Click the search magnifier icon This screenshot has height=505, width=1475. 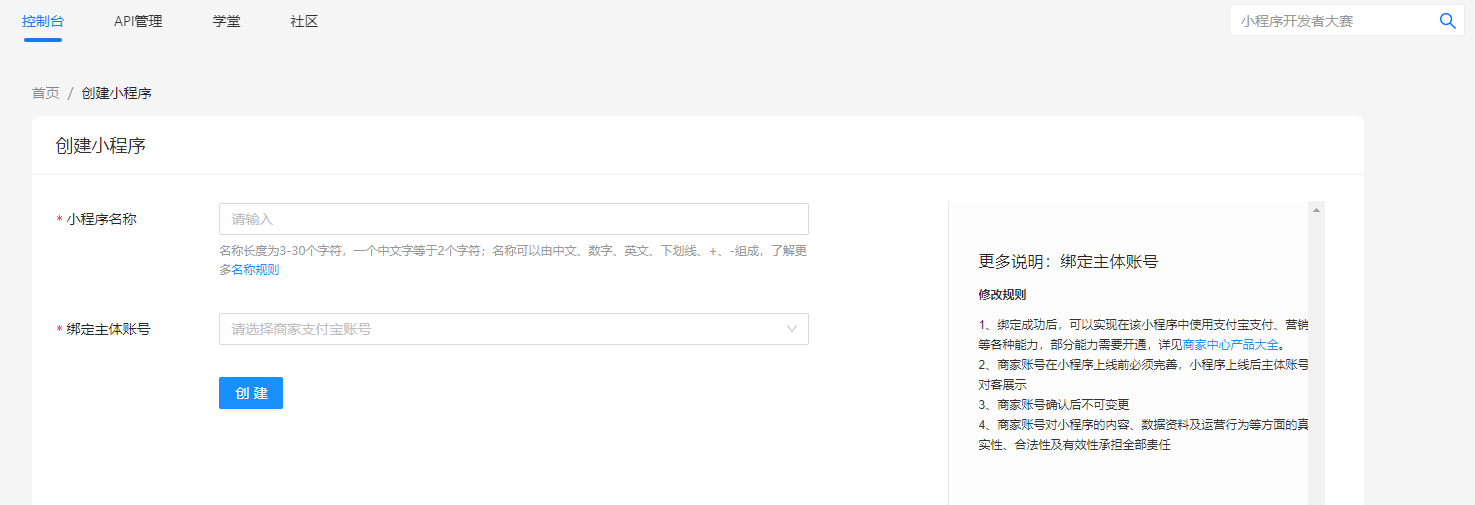(1447, 20)
